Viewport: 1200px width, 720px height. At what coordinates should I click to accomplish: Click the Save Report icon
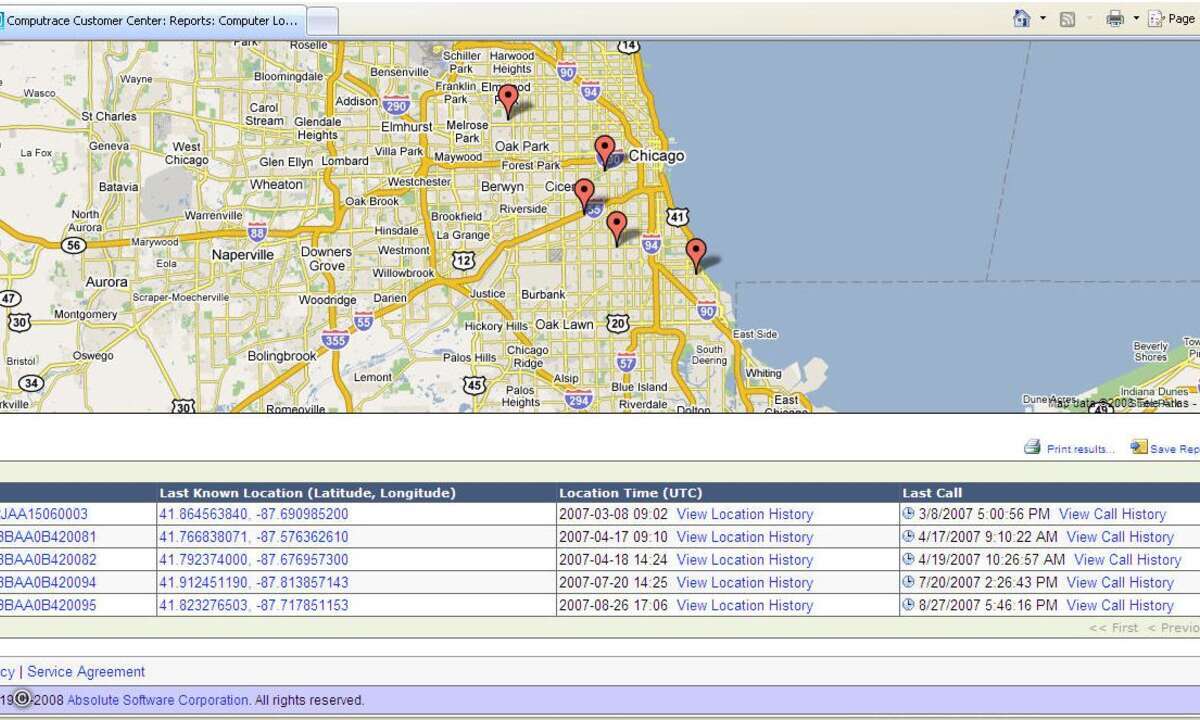[x=1138, y=447]
